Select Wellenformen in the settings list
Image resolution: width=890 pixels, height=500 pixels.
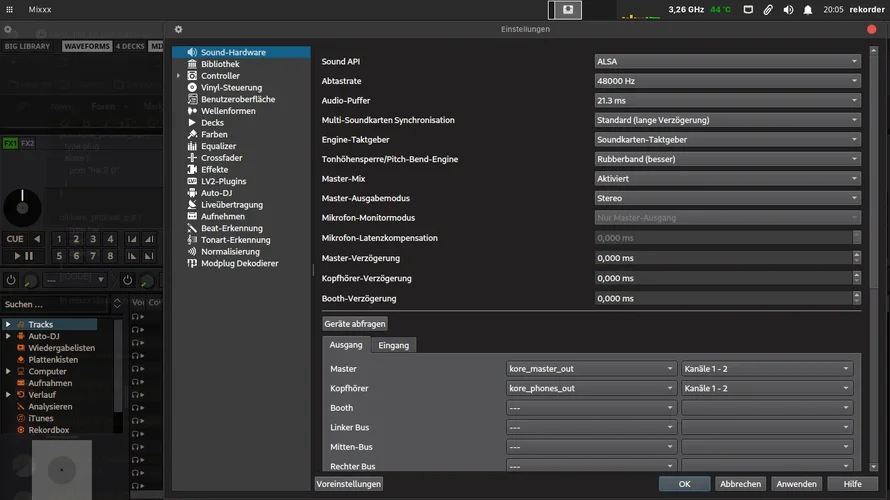(x=228, y=111)
